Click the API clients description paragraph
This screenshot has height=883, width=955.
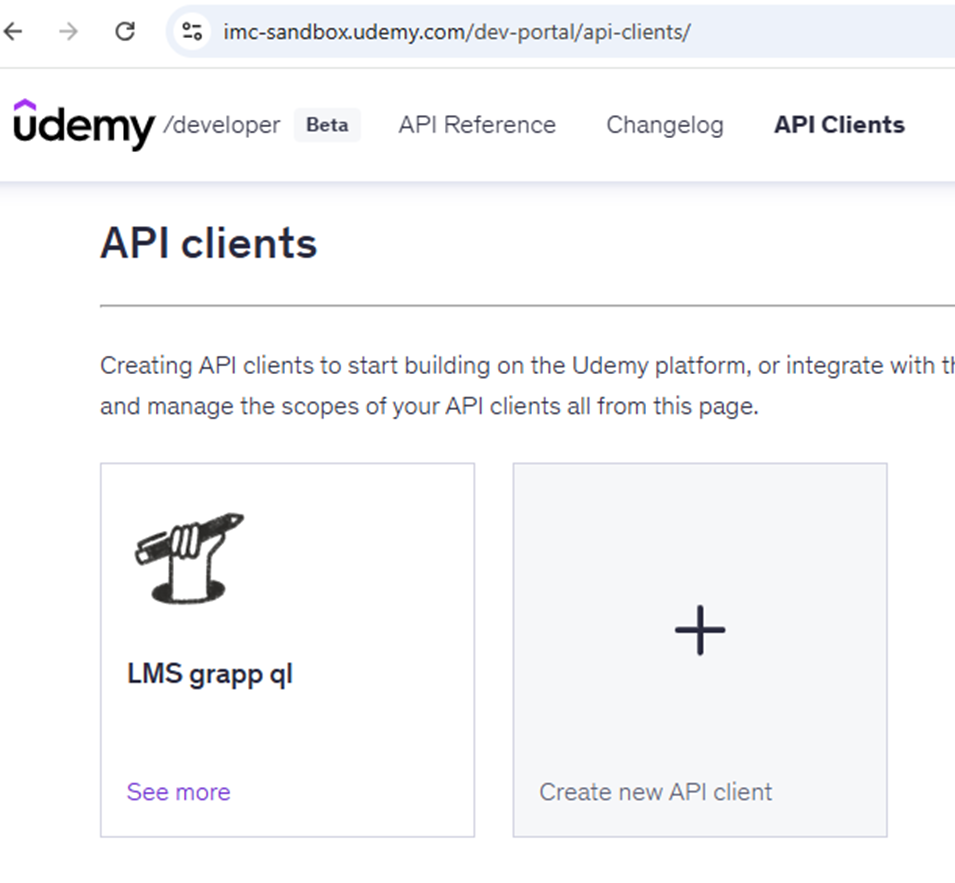tap(527, 385)
